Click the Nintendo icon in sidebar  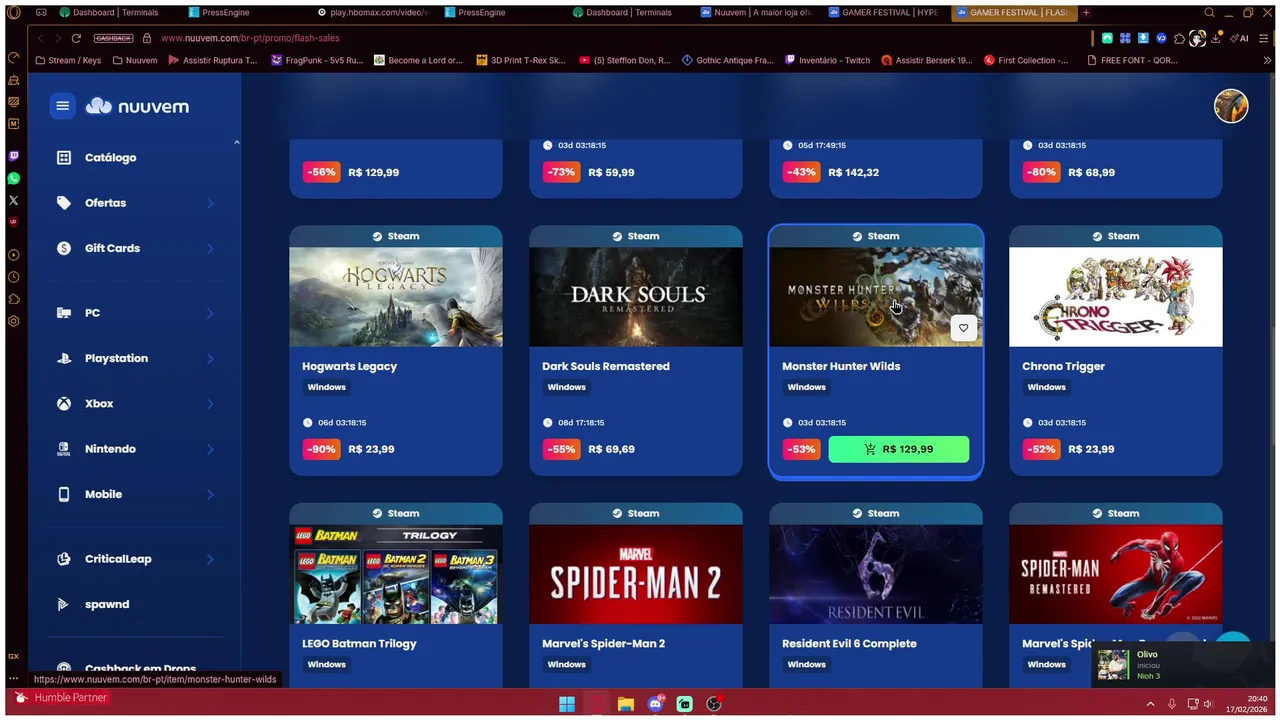click(x=64, y=449)
